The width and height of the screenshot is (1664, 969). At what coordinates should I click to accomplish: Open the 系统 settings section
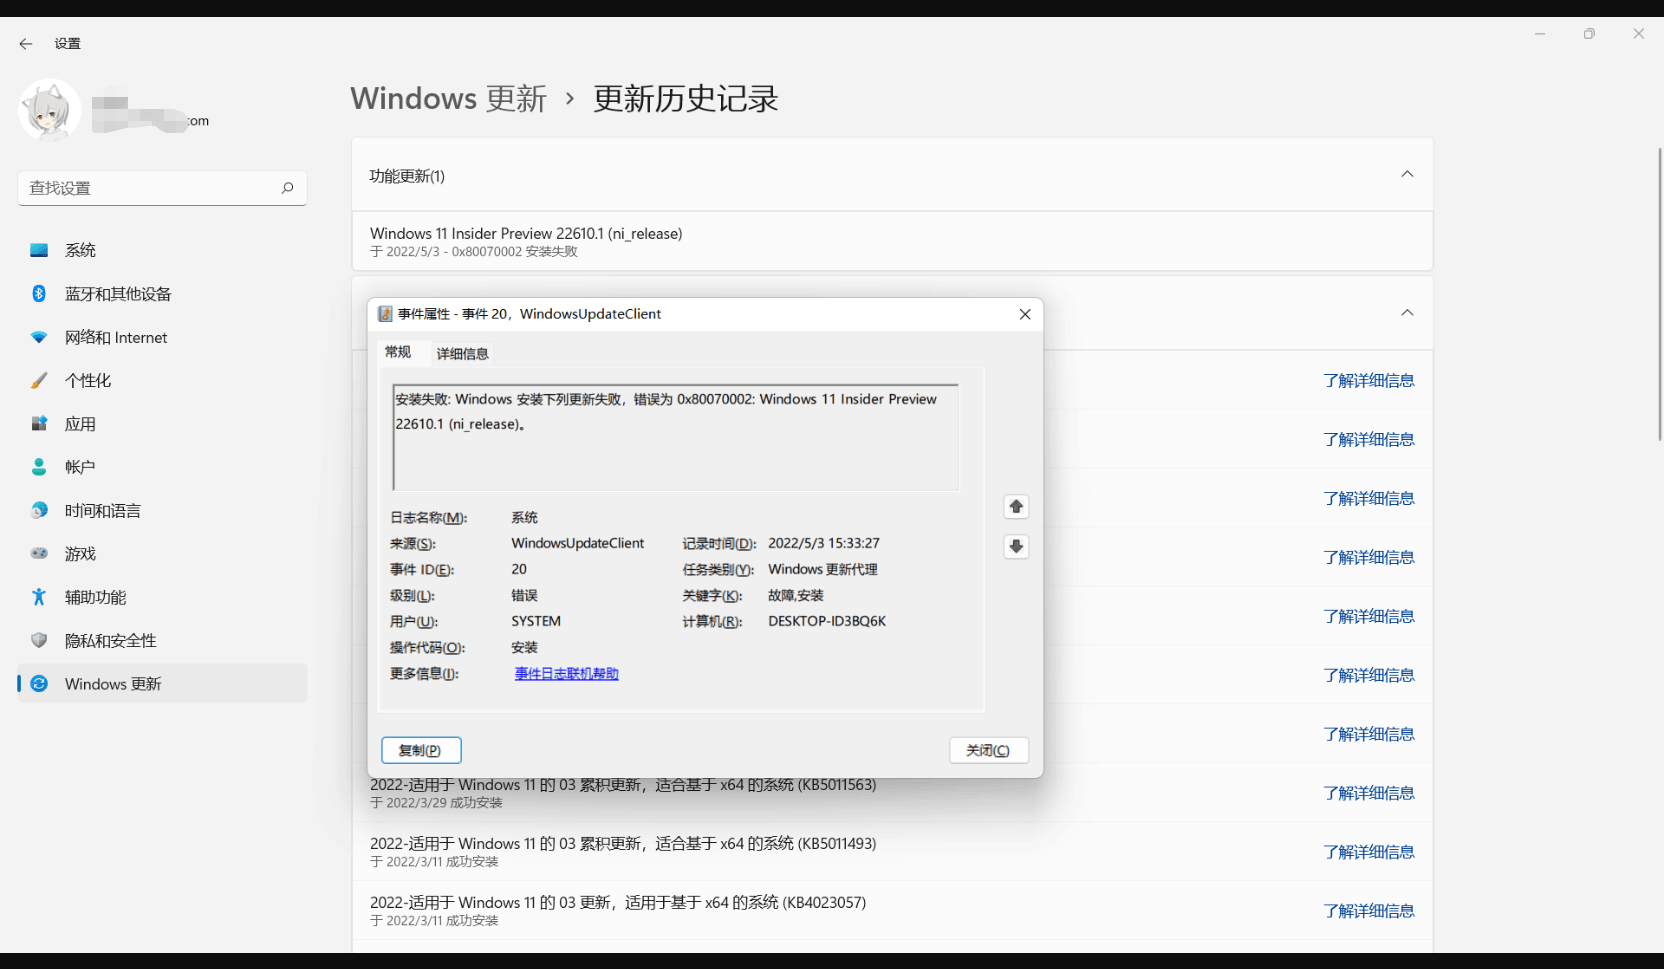click(x=80, y=250)
